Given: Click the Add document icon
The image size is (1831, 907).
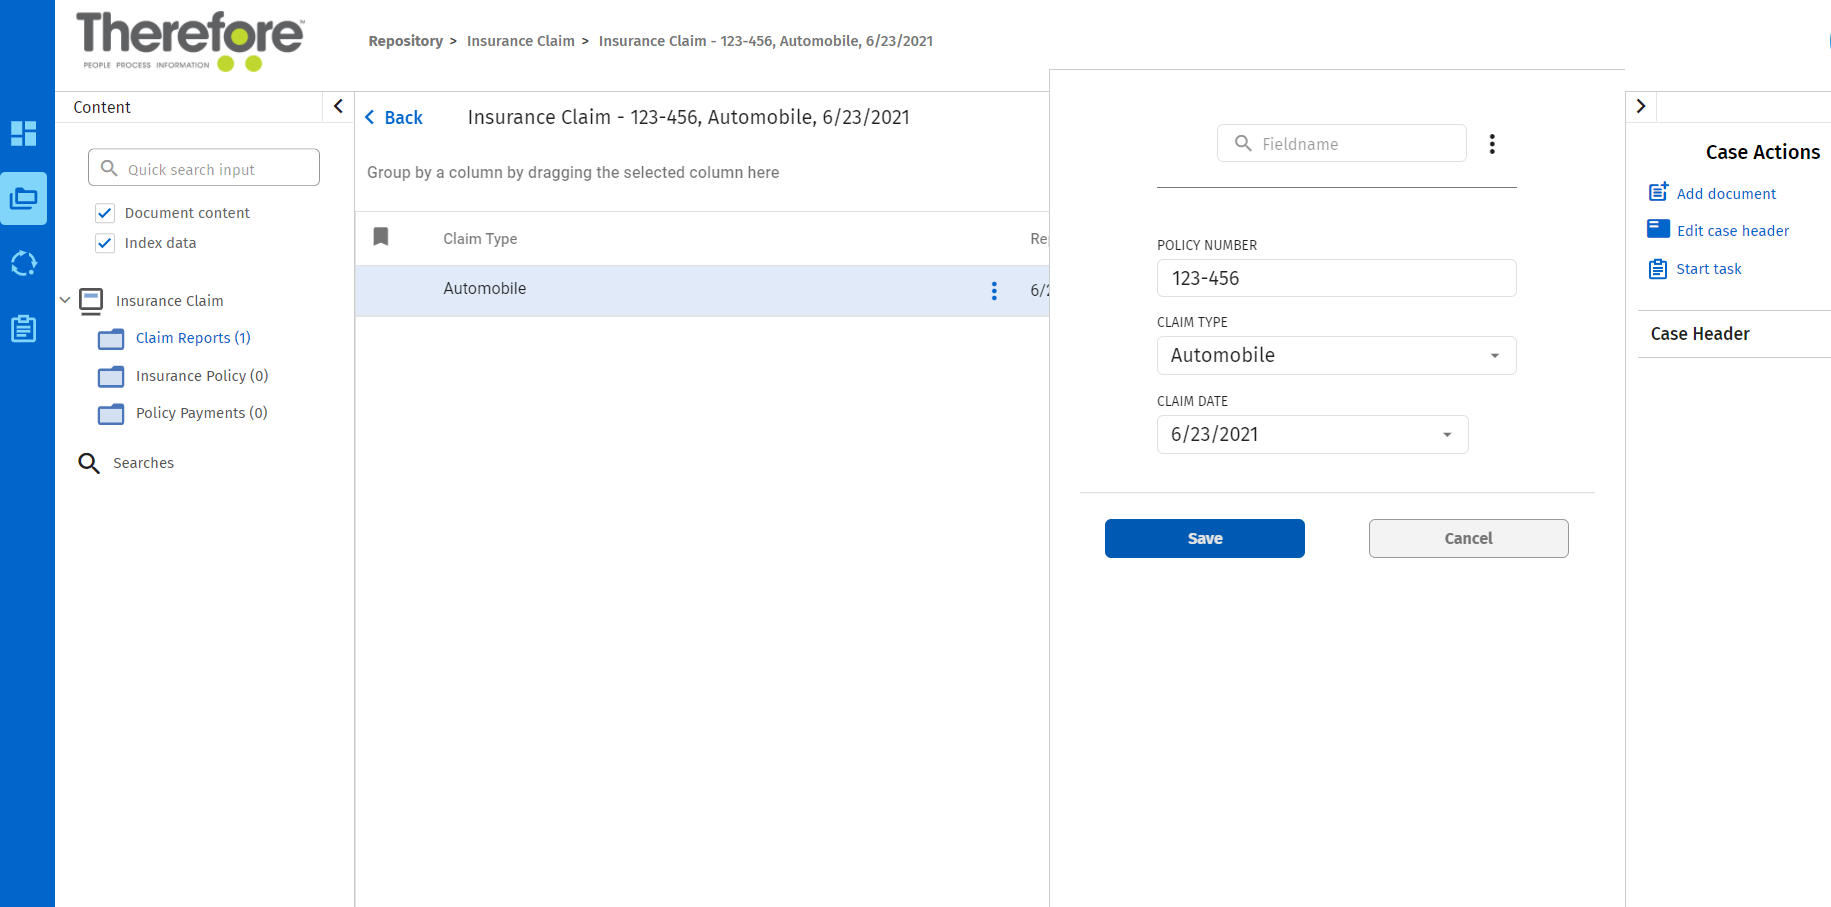Looking at the screenshot, I should coord(1658,192).
